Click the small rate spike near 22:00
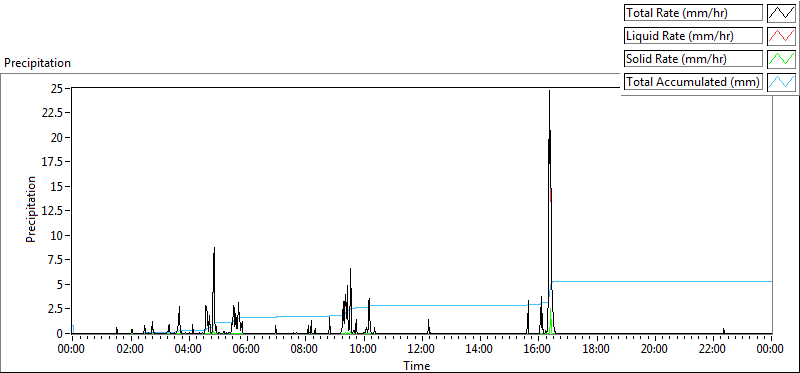Screen dimensions: 800x373 coord(723,330)
